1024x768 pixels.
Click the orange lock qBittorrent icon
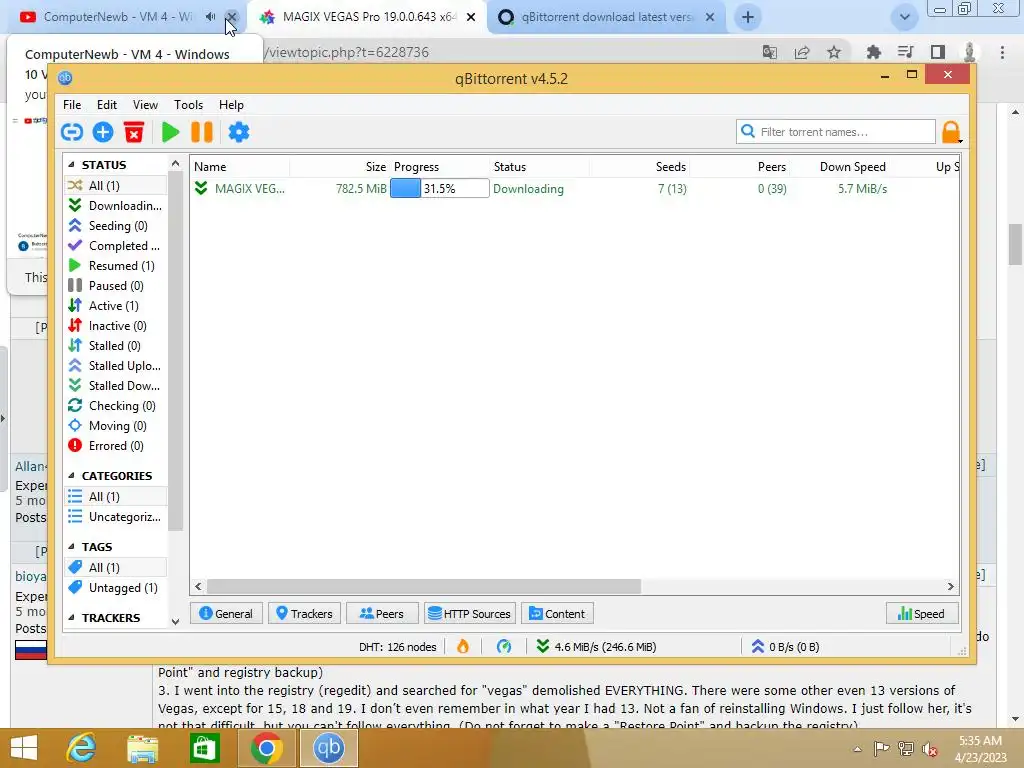[952, 132]
